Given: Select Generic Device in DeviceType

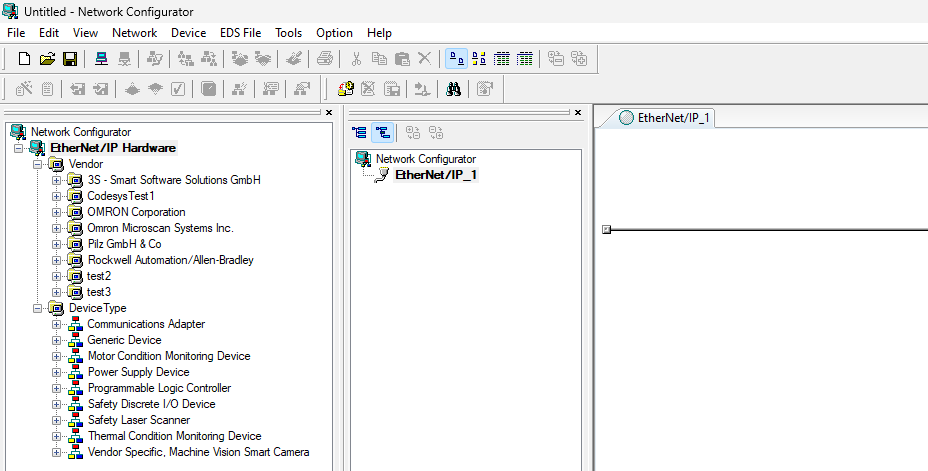Looking at the screenshot, I should 124,340.
